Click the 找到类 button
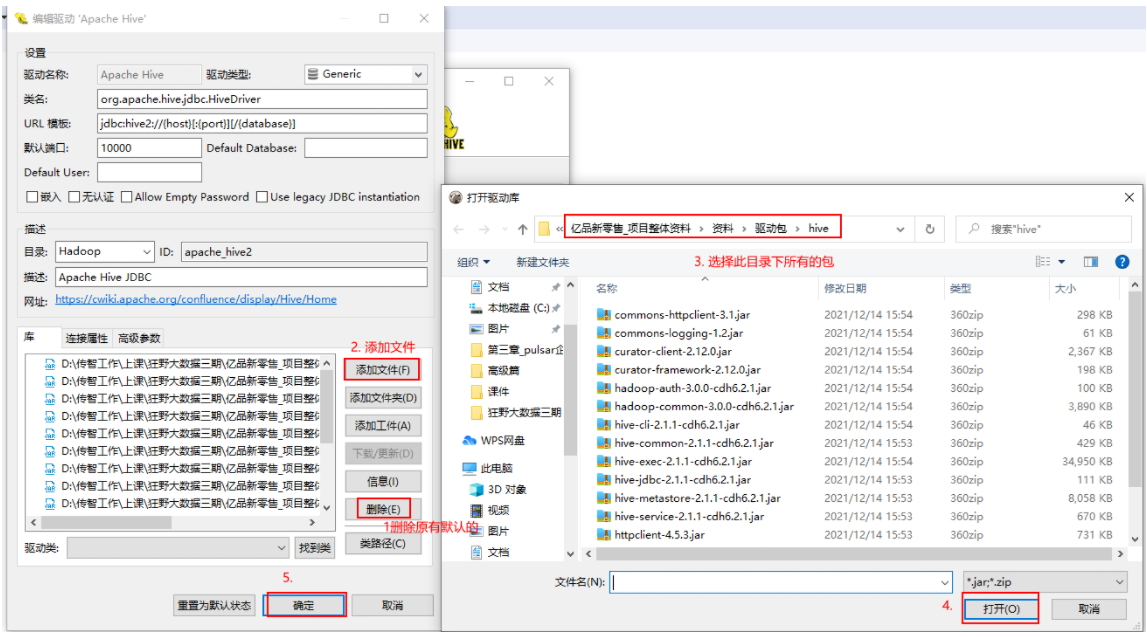This screenshot has height=637, width=1147. pyautogui.click(x=315, y=548)
